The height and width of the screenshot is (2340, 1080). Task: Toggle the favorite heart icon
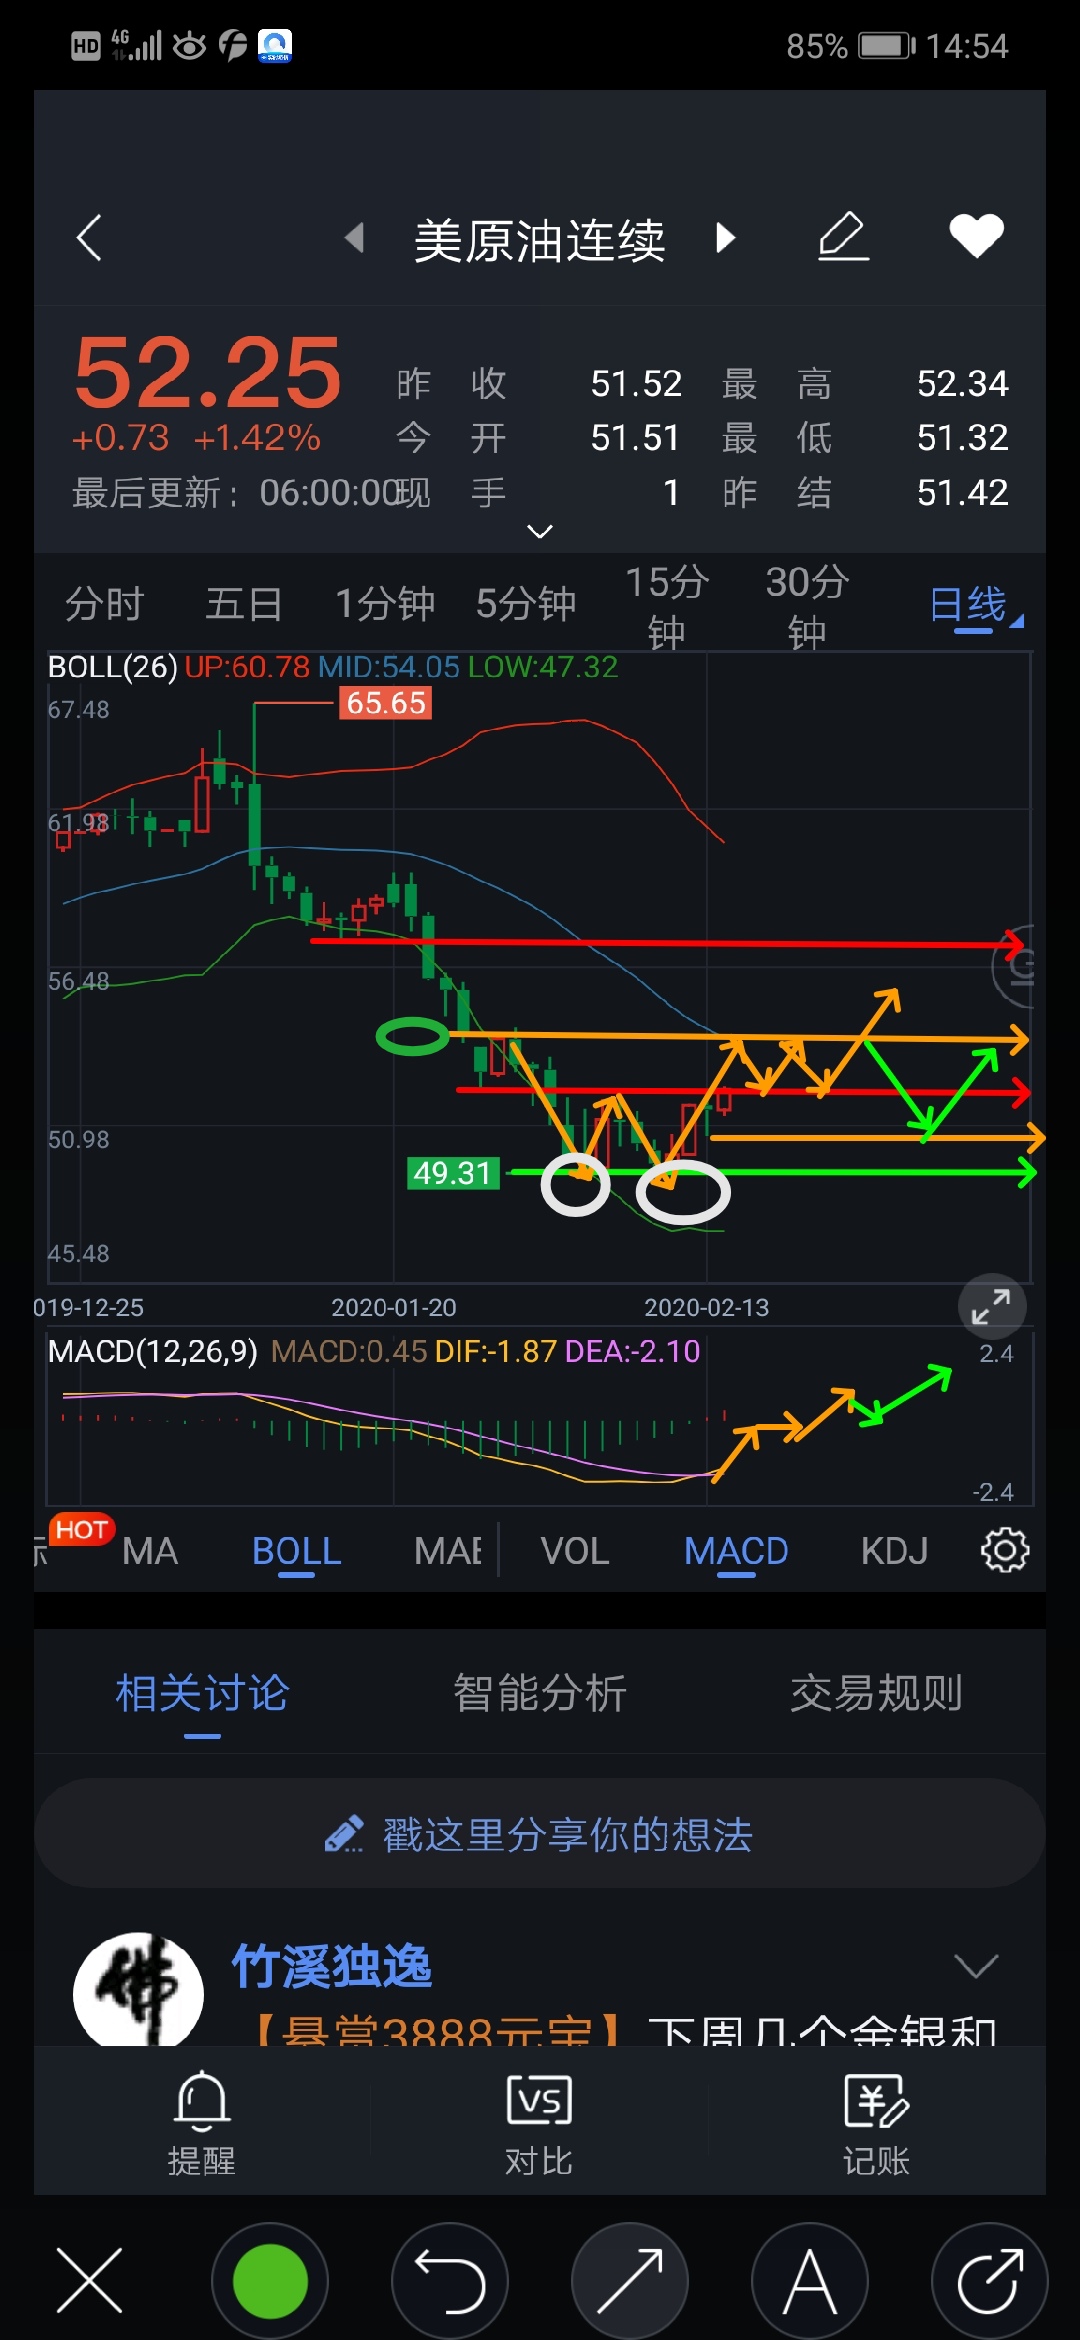point(976,236)
